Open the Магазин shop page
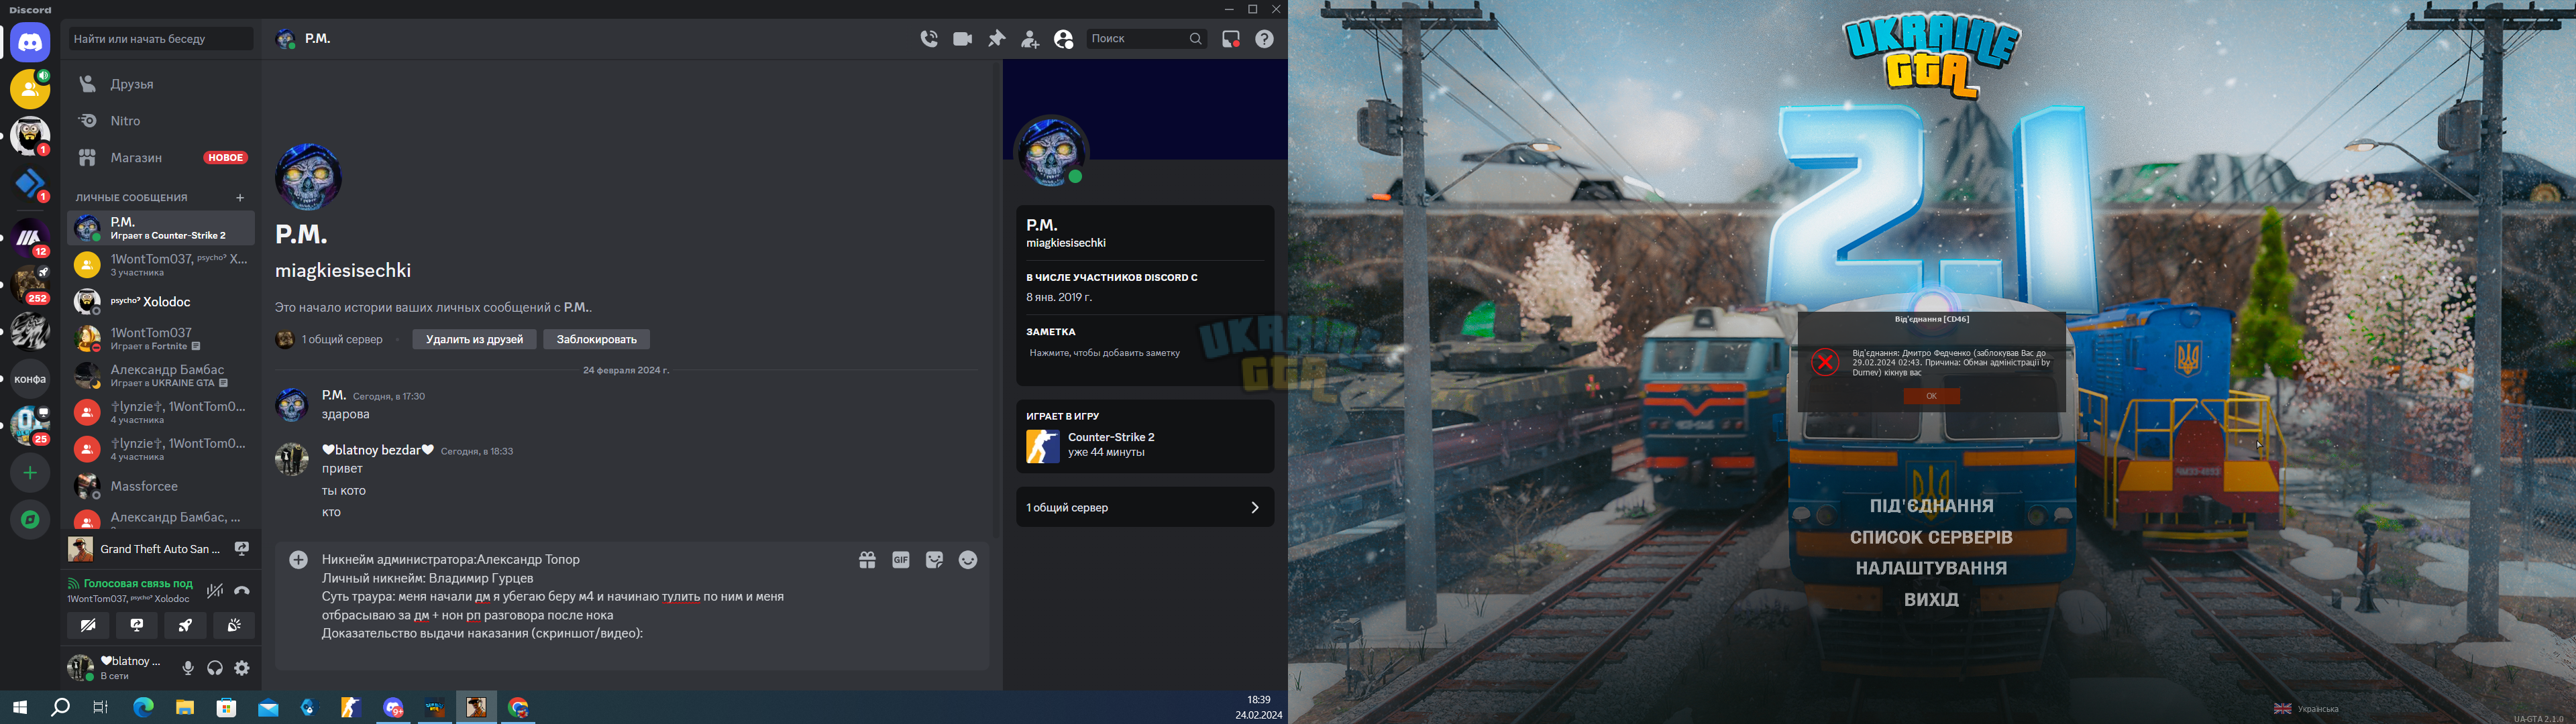 pyautogui.click(x=160, y=158)
